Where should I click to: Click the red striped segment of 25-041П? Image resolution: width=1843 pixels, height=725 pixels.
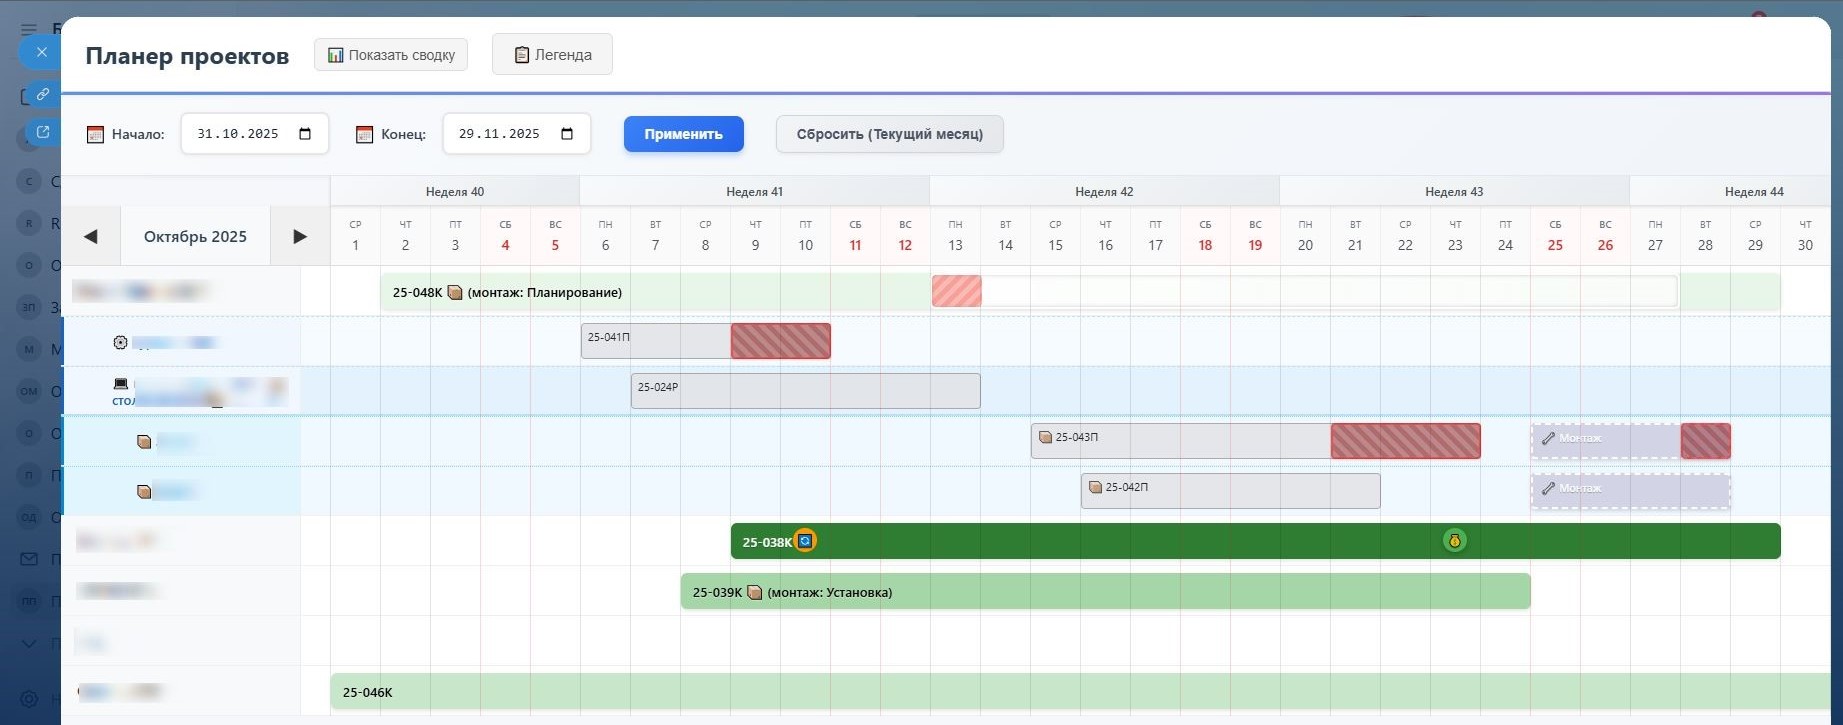780,341
